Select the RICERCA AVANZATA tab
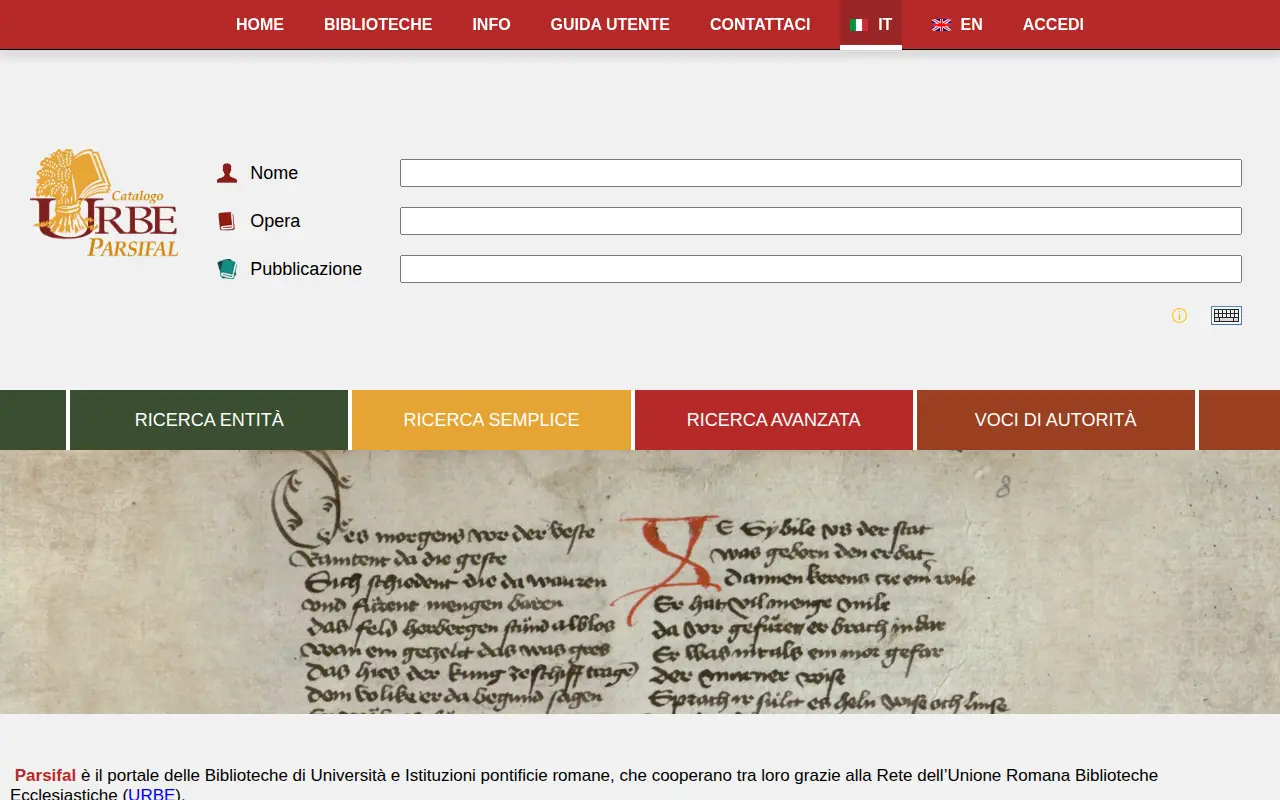 click(x=773, y=420)
